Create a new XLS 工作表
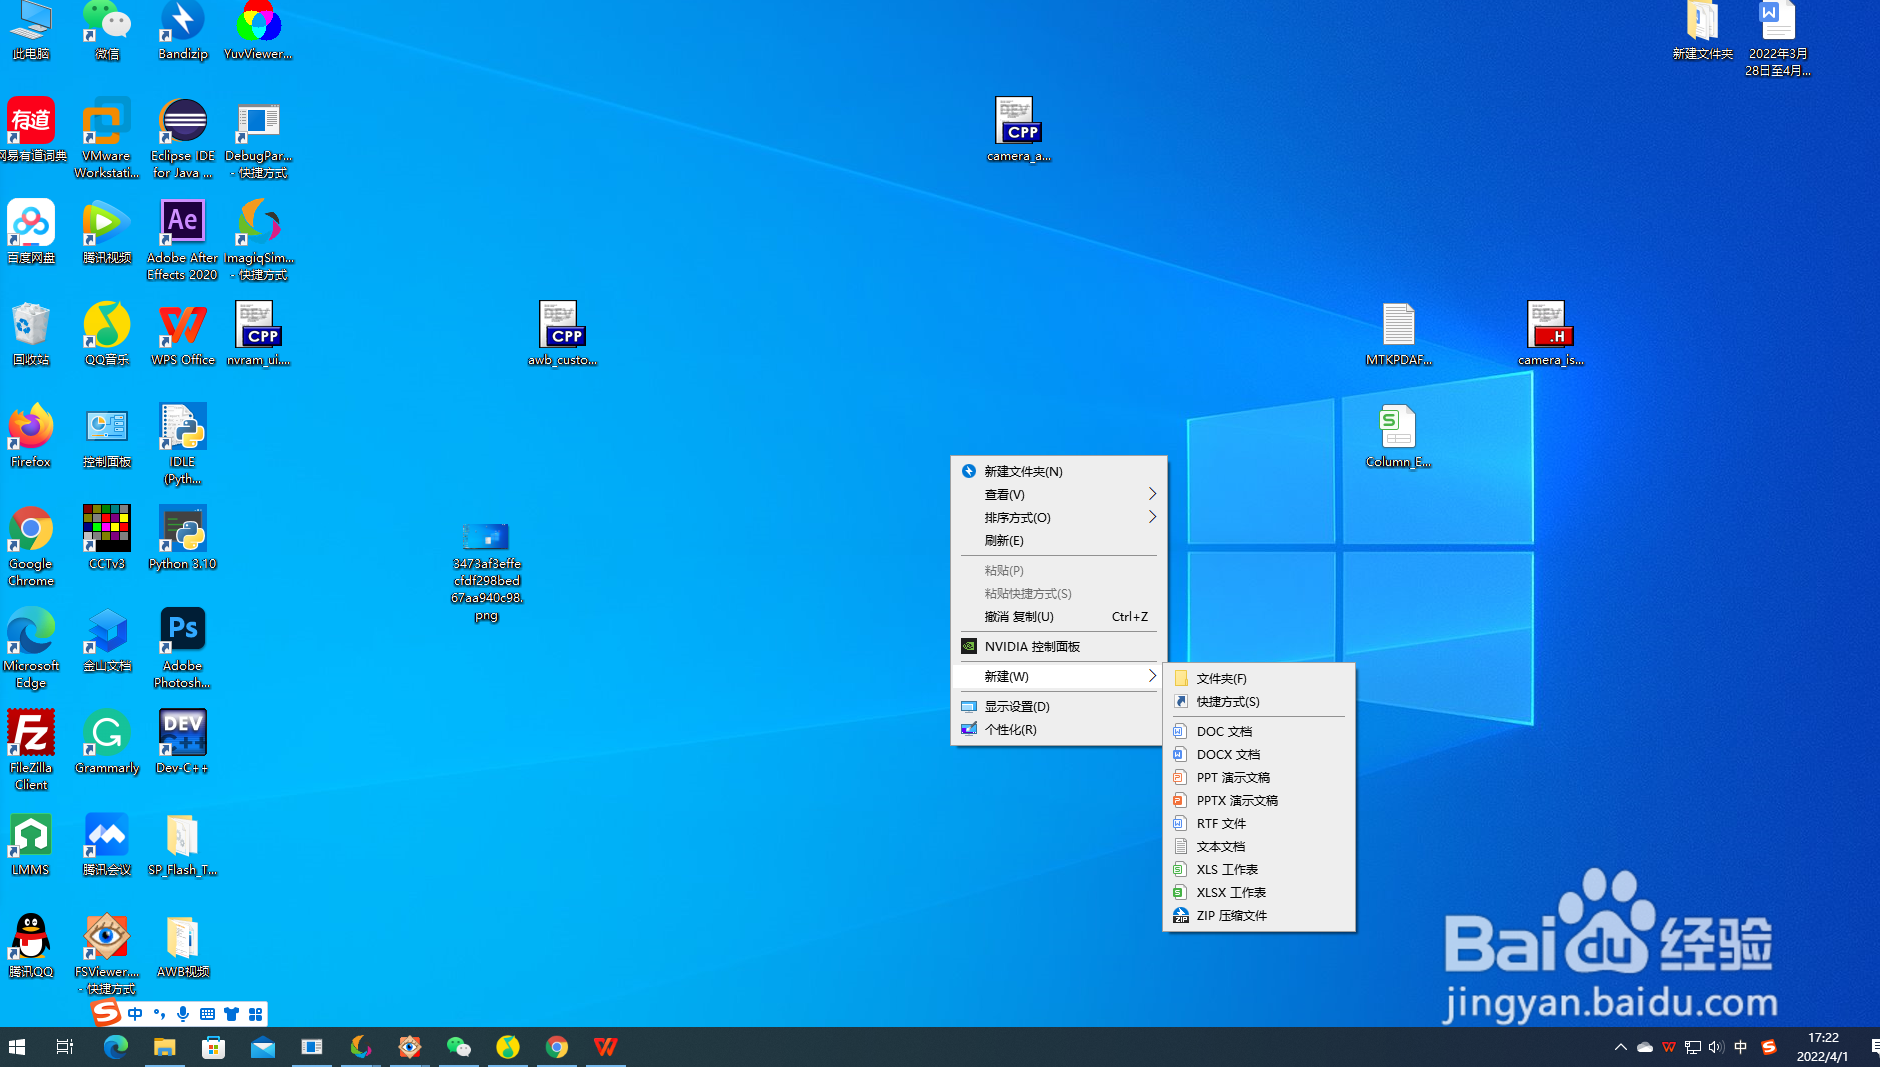 tap(1259, 869)
